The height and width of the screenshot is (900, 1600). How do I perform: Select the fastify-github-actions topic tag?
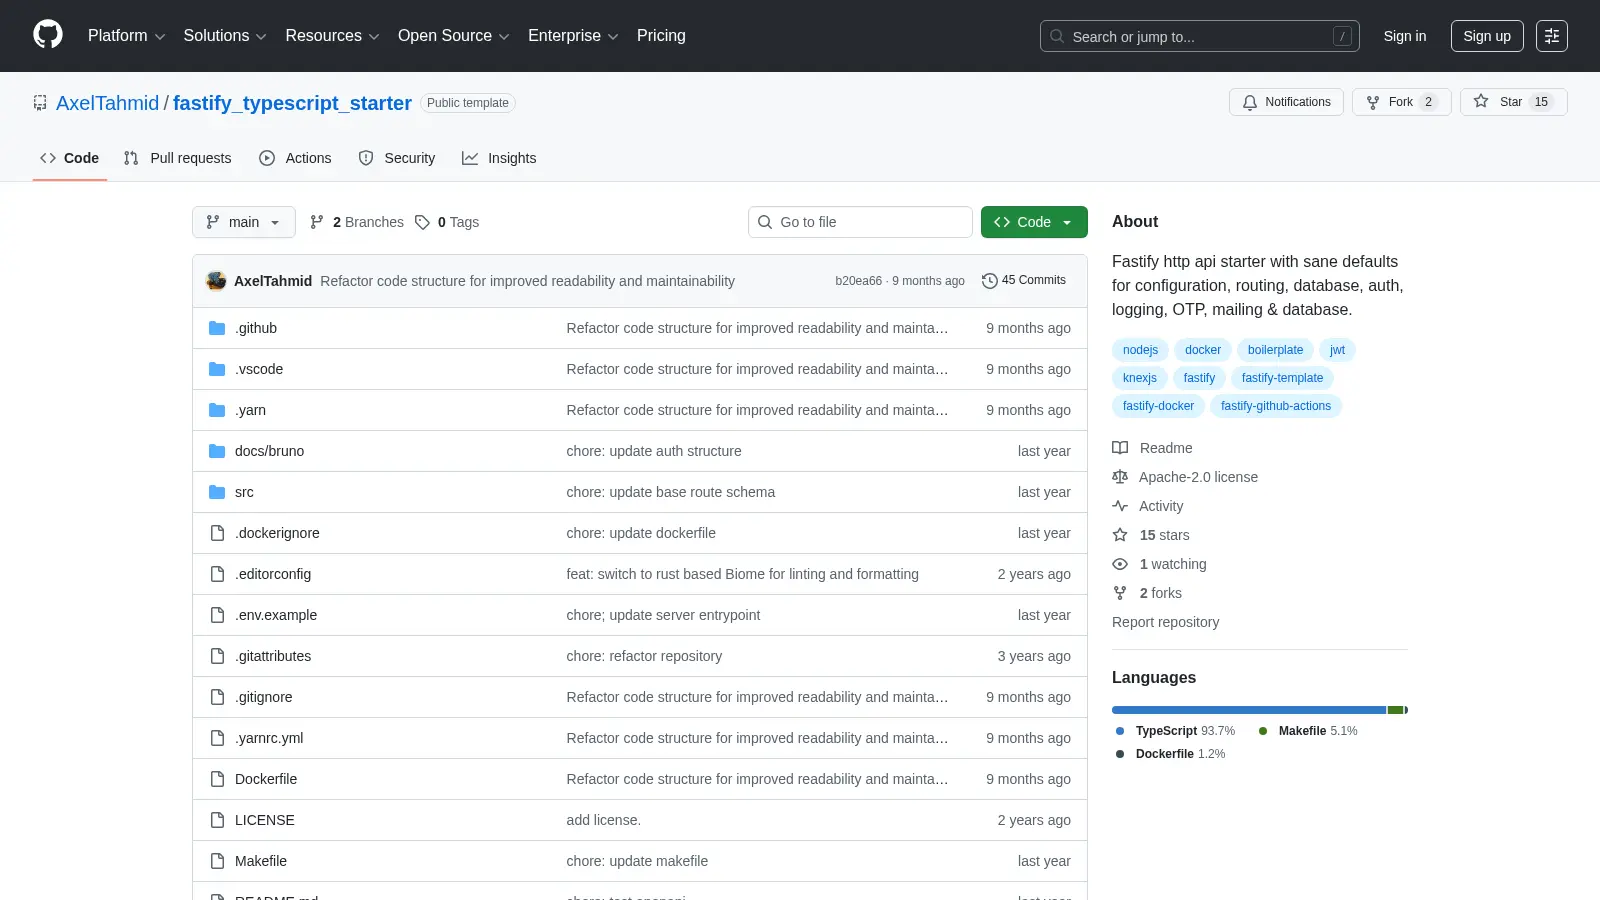click(x=1276, y=406)
